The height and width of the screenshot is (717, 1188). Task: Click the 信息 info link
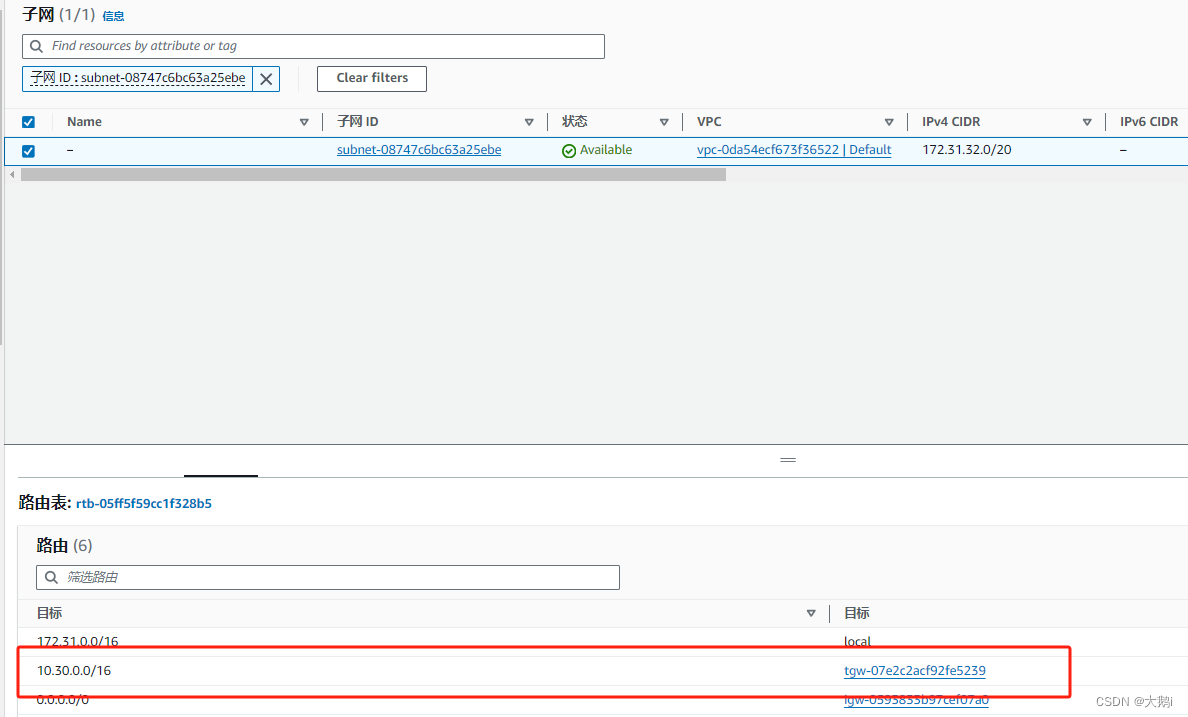[113, 16]
